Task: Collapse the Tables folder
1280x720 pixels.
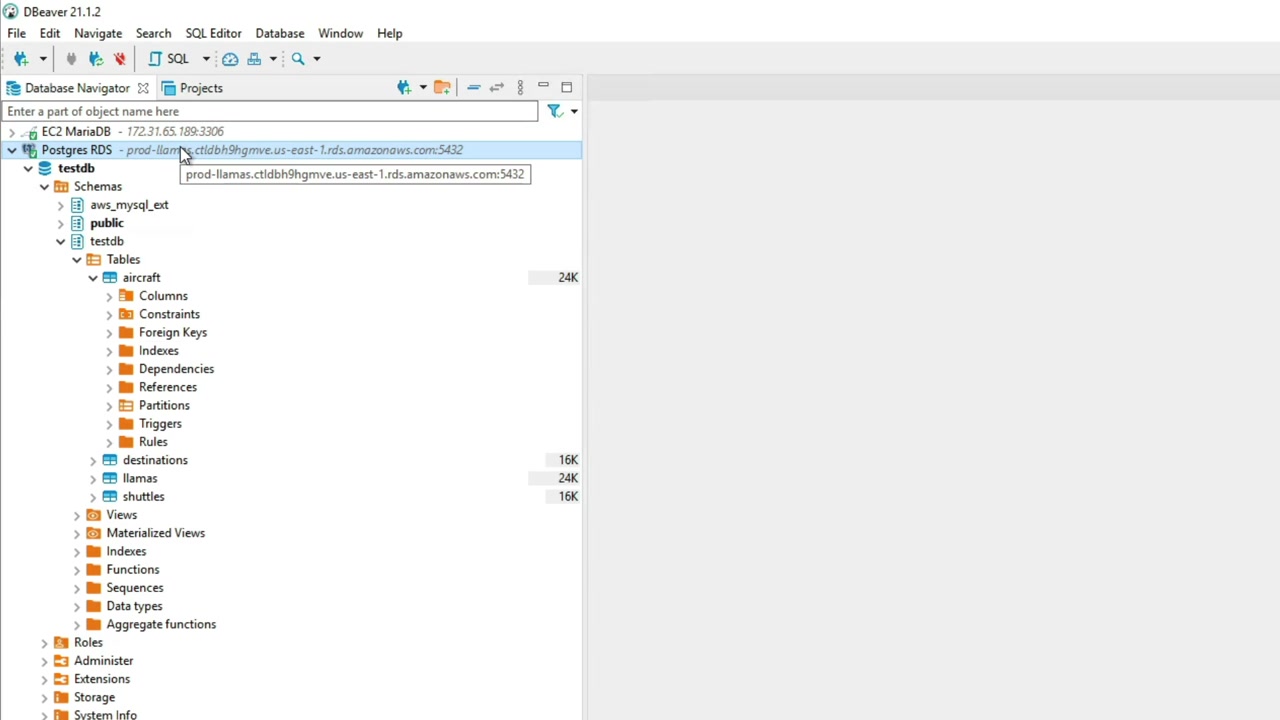Action: (x=77, y=260)
